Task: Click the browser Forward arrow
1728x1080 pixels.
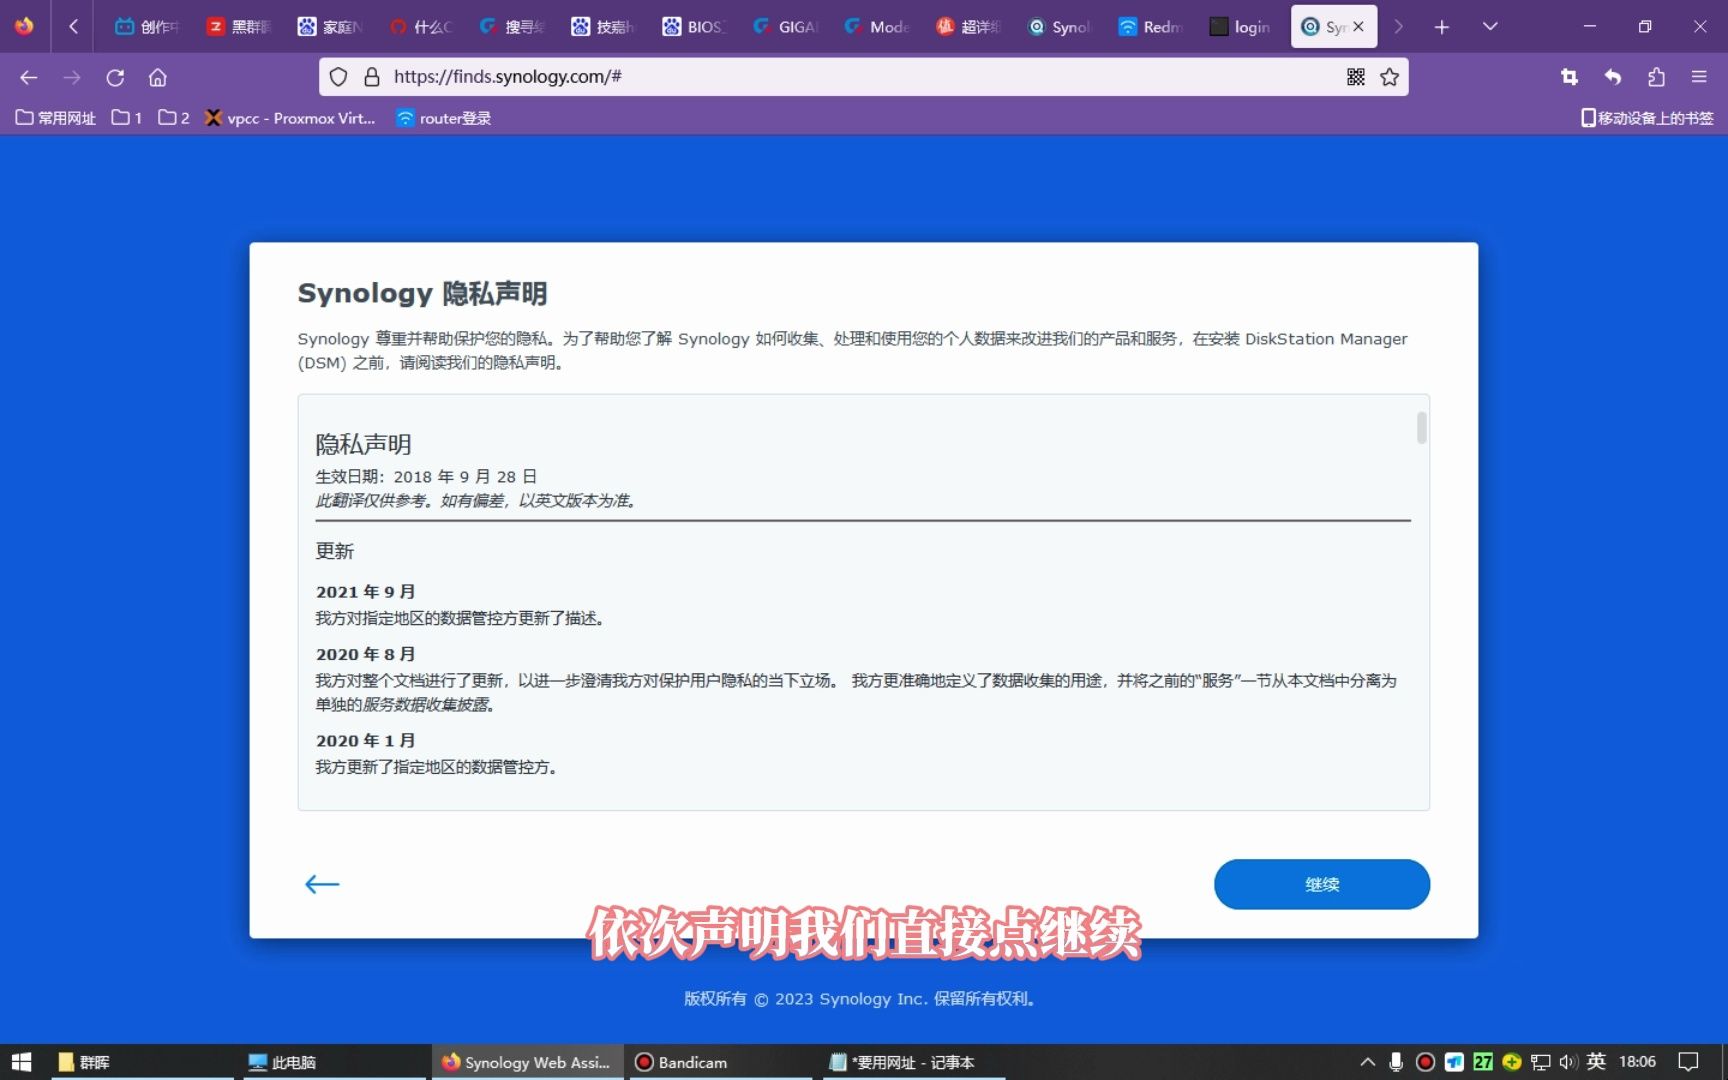Action: point(71,77)
